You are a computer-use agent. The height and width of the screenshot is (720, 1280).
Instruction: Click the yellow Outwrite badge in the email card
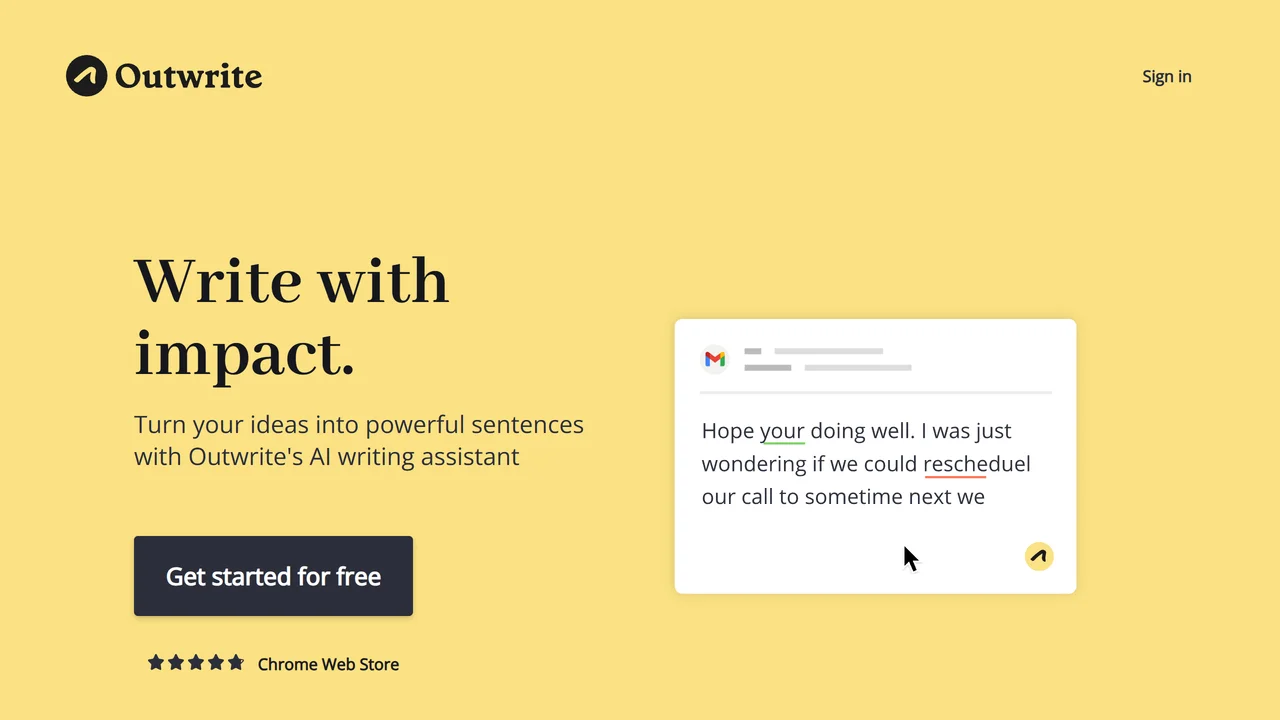[1039, 556]
